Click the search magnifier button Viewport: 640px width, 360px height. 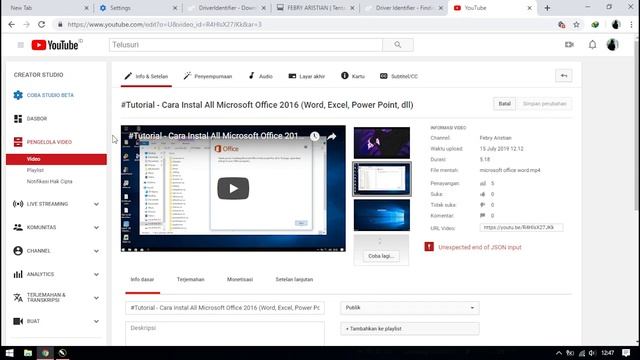click(398, 45)
